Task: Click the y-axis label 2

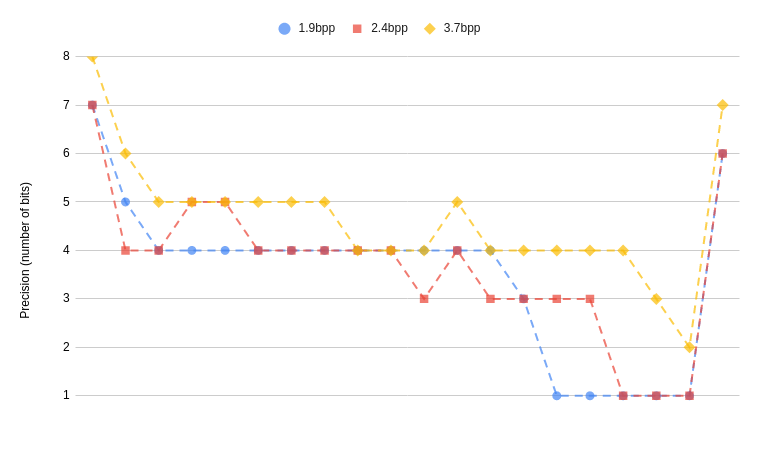Action: tap(66, 347)
